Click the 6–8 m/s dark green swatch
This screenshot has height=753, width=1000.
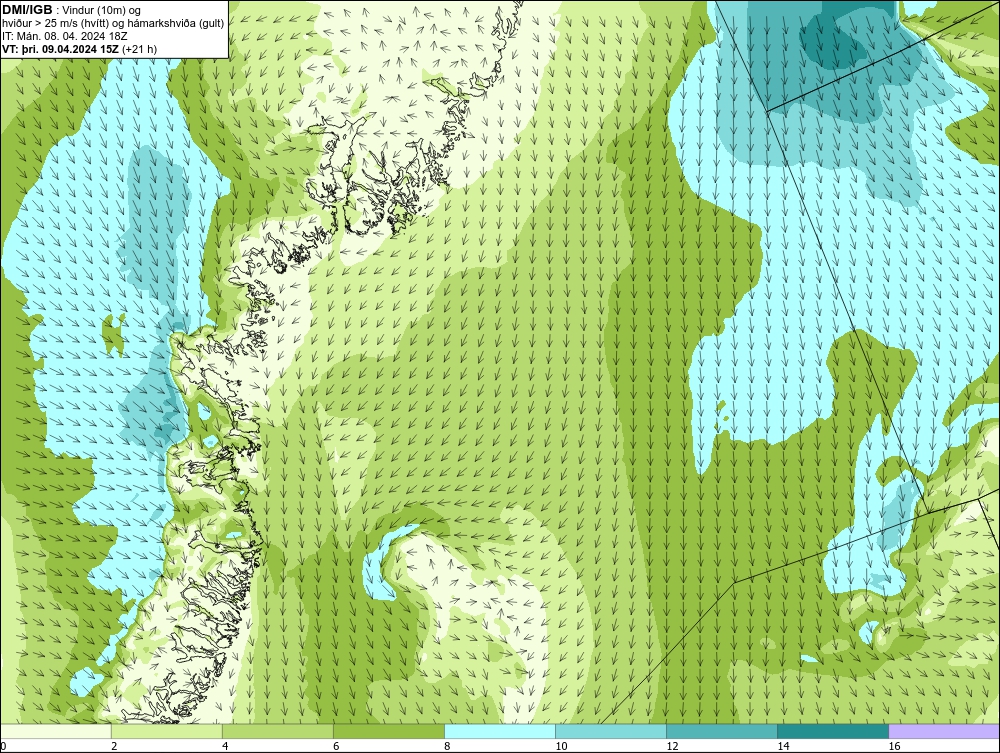coord(389,731)
